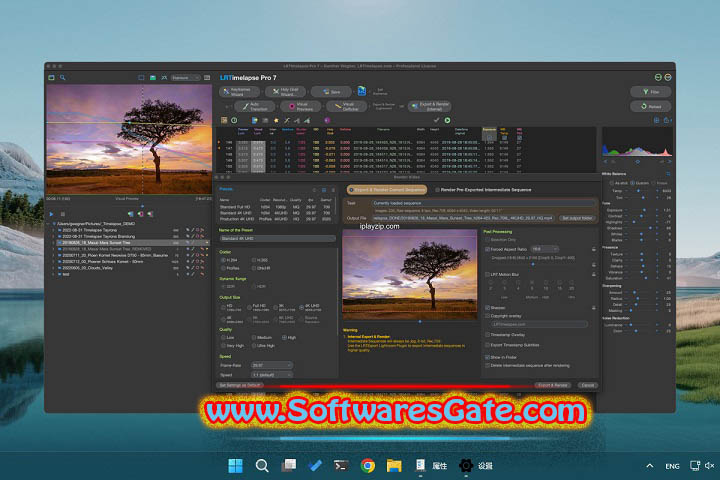720x480 pixels.
Task: Click the yellow star icon in table toolbar
Action: [276, 120]
